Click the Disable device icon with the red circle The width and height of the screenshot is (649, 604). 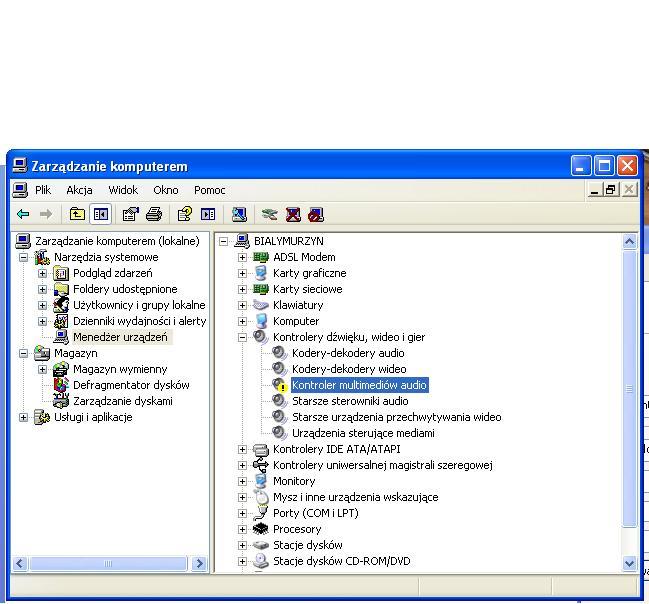point(316,214)
